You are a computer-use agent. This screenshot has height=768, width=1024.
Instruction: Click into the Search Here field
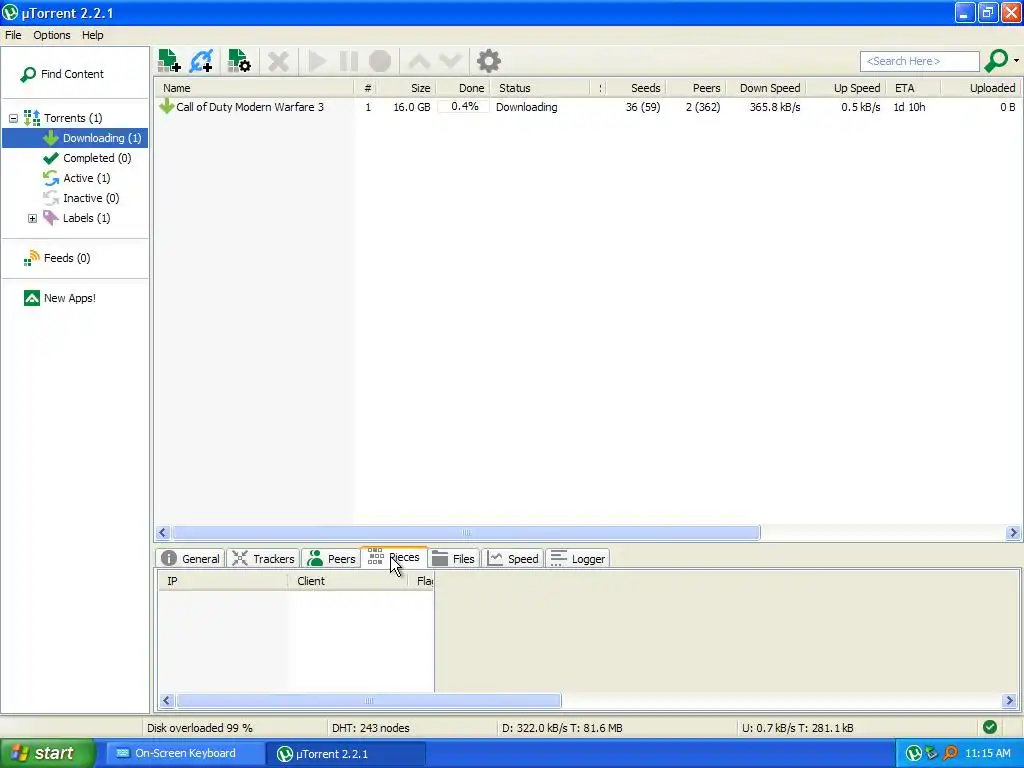pos(920,61)
